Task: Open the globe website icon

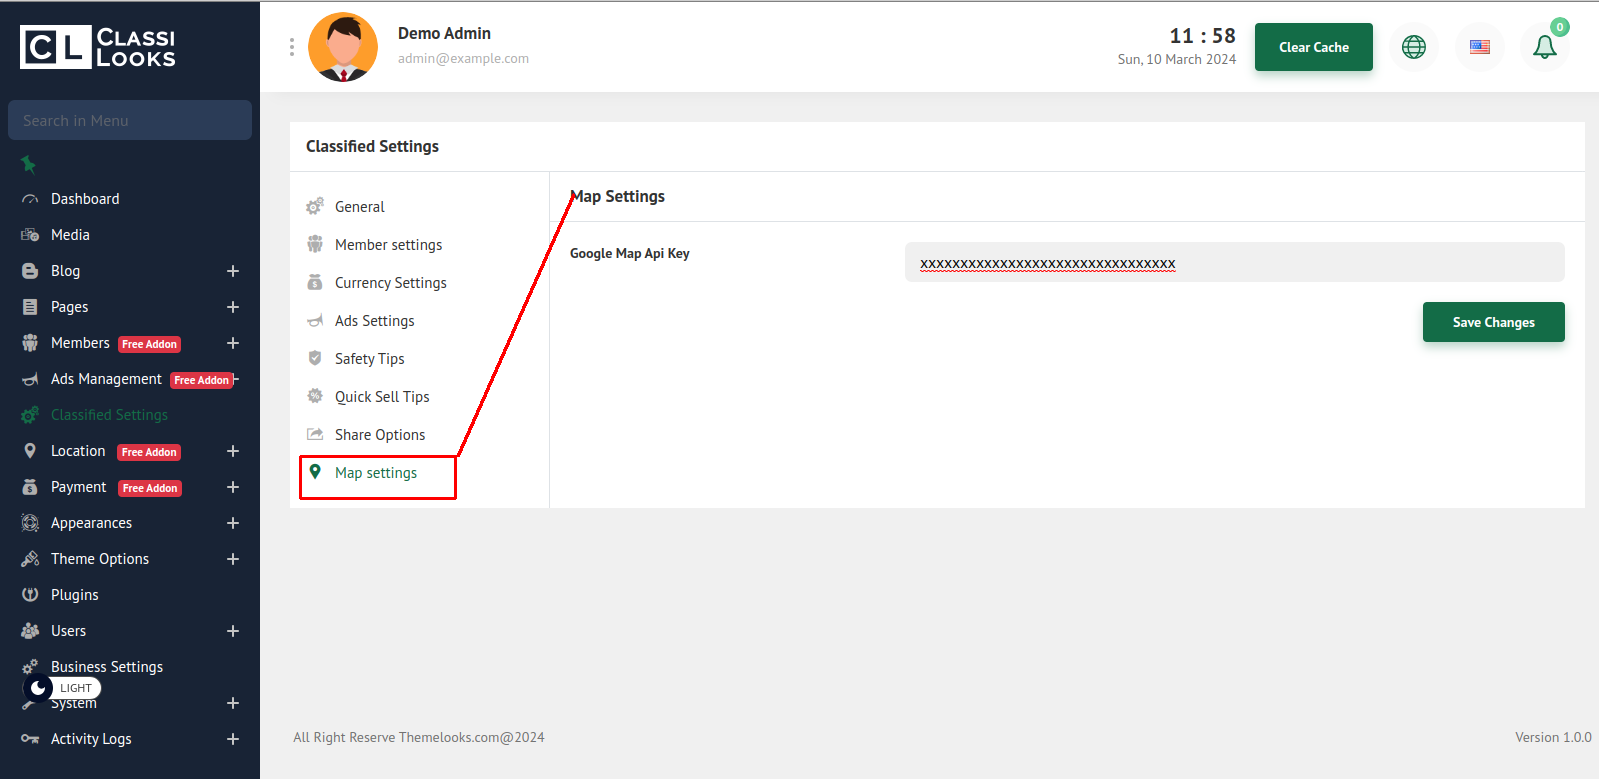Action: point(1413,47)
